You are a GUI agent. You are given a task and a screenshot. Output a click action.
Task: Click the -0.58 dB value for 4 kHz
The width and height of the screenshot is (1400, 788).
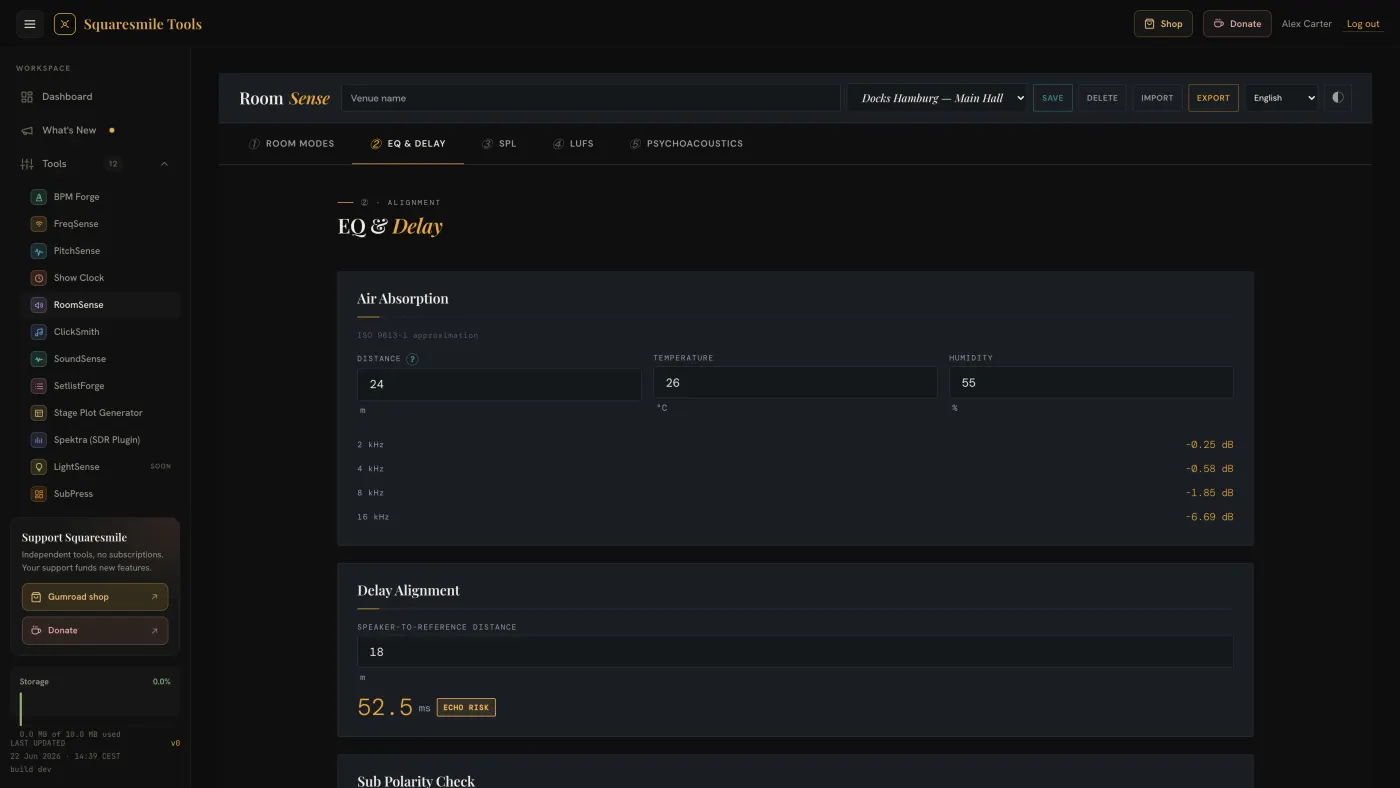point(1209,469)
